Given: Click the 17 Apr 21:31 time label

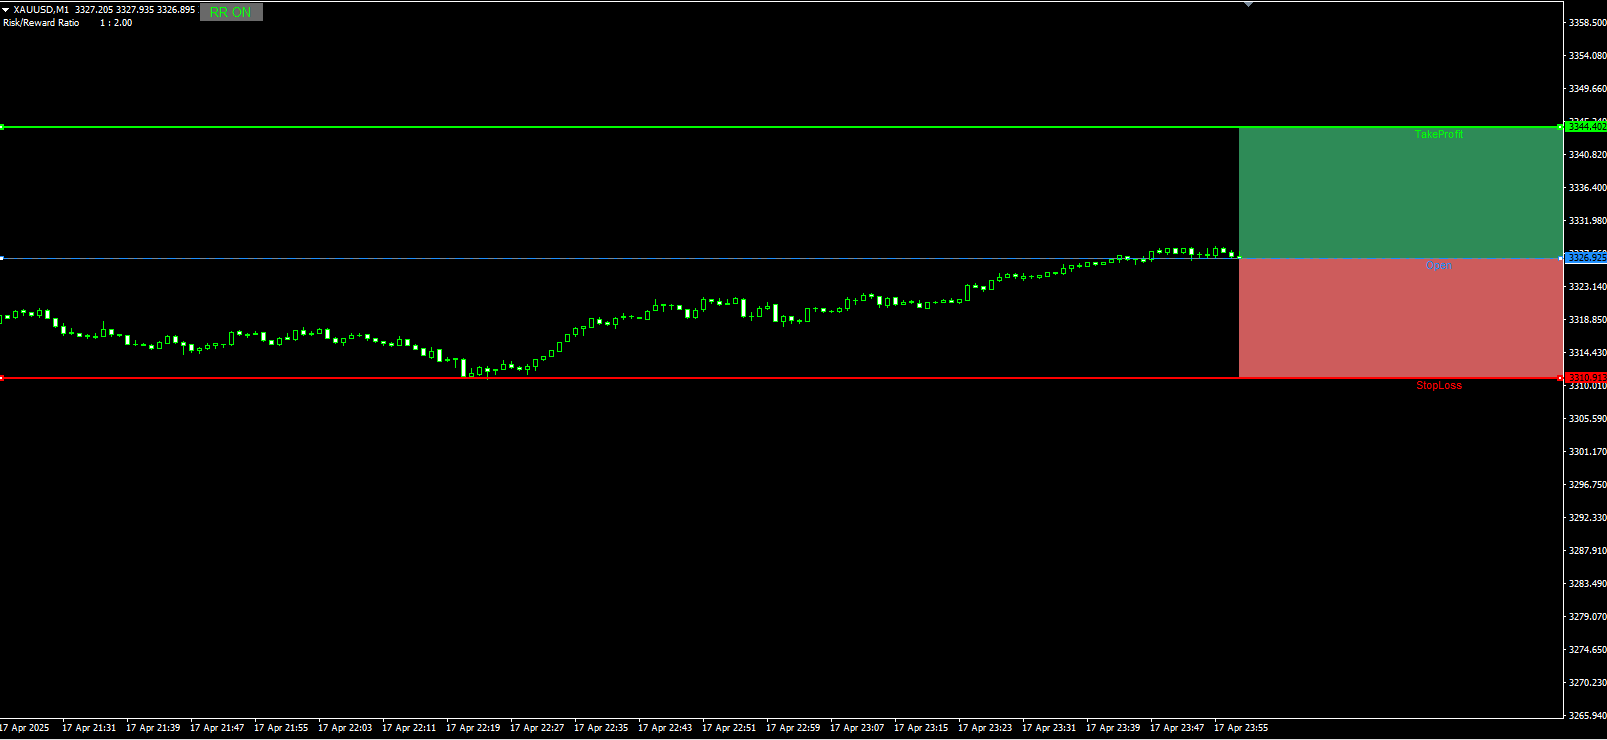Looking at the screenshot, I should [x=89, y=728].
